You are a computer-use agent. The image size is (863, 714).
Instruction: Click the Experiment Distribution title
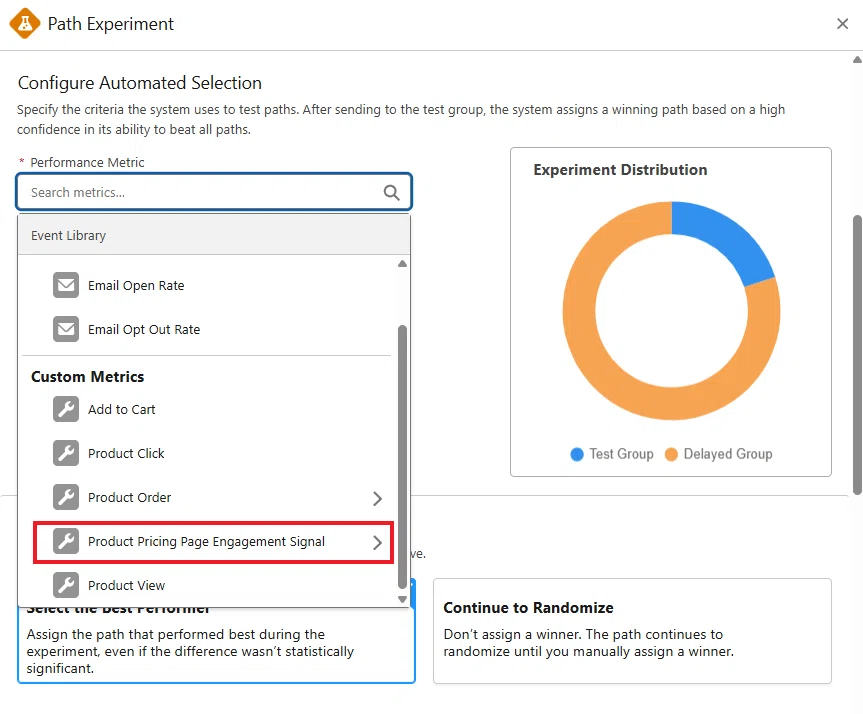click(620, 170)
